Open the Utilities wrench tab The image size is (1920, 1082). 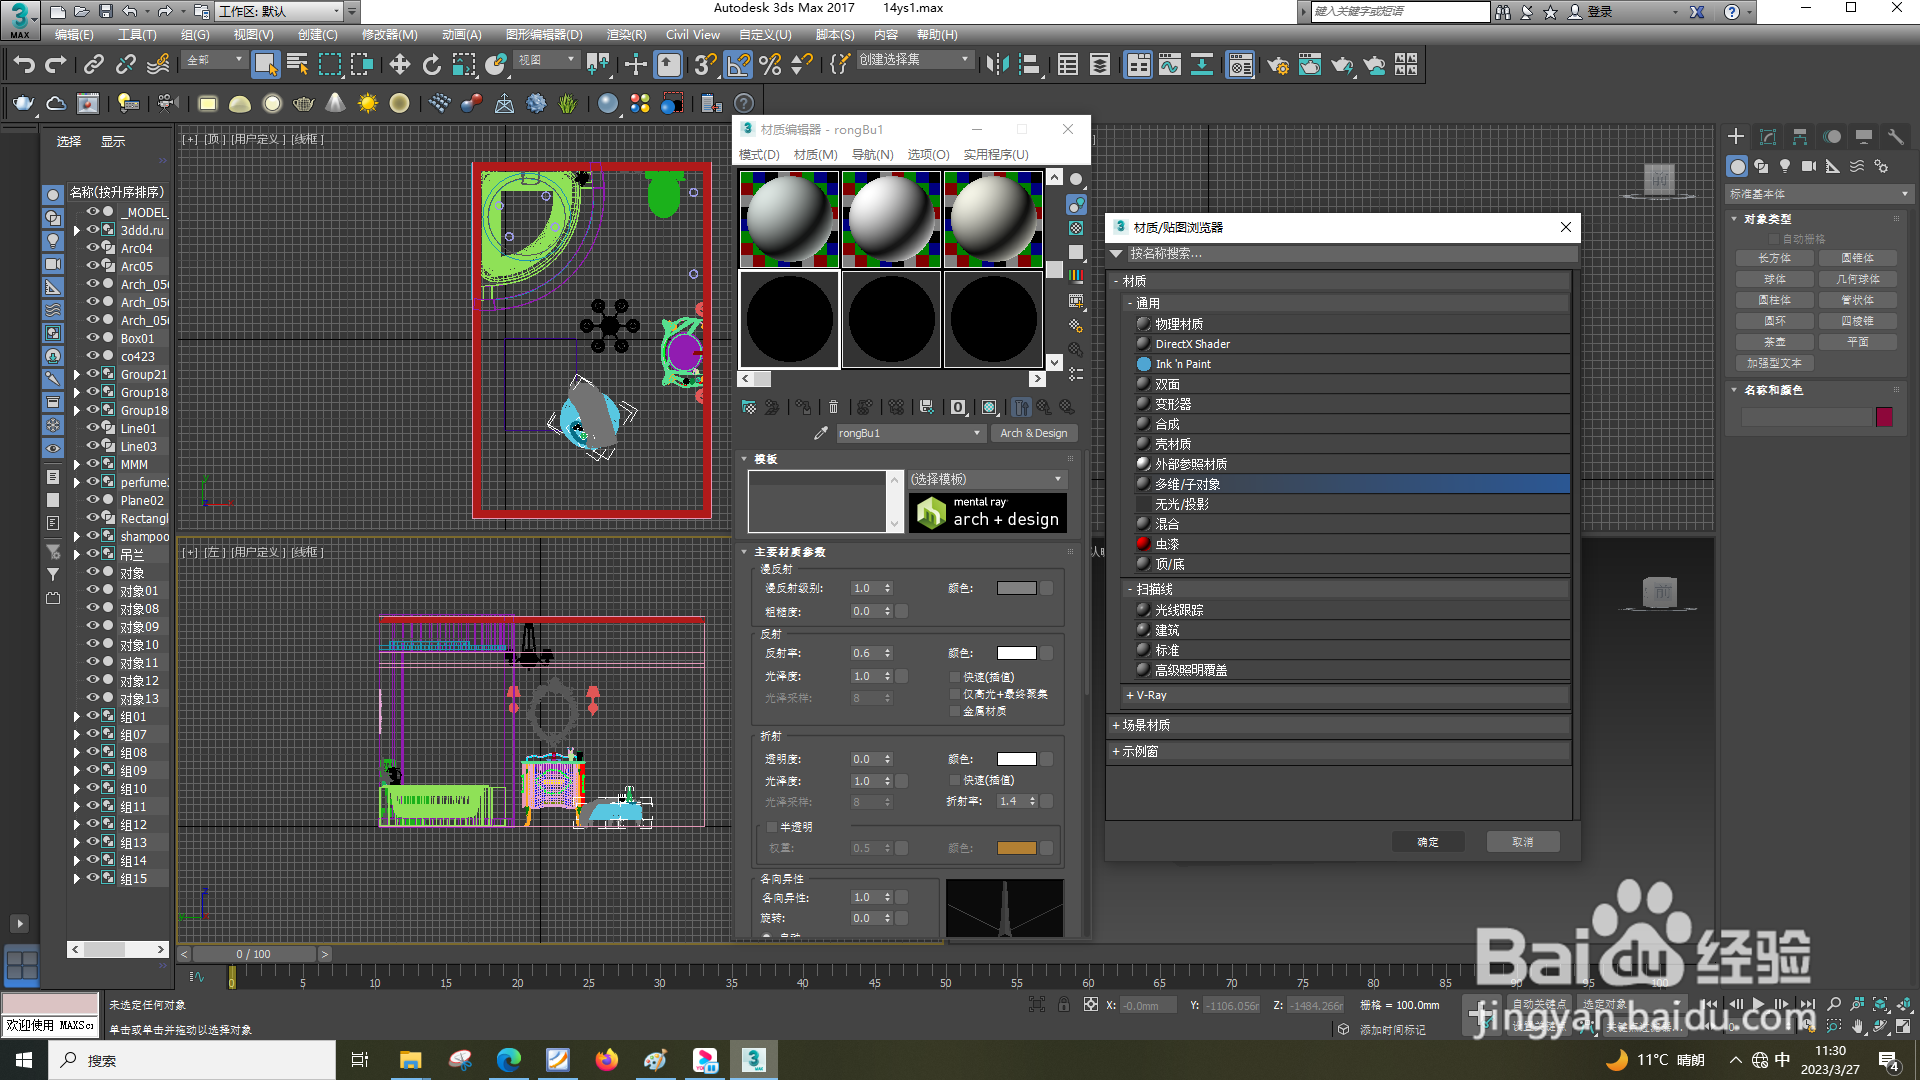[x=1895, y=137]
